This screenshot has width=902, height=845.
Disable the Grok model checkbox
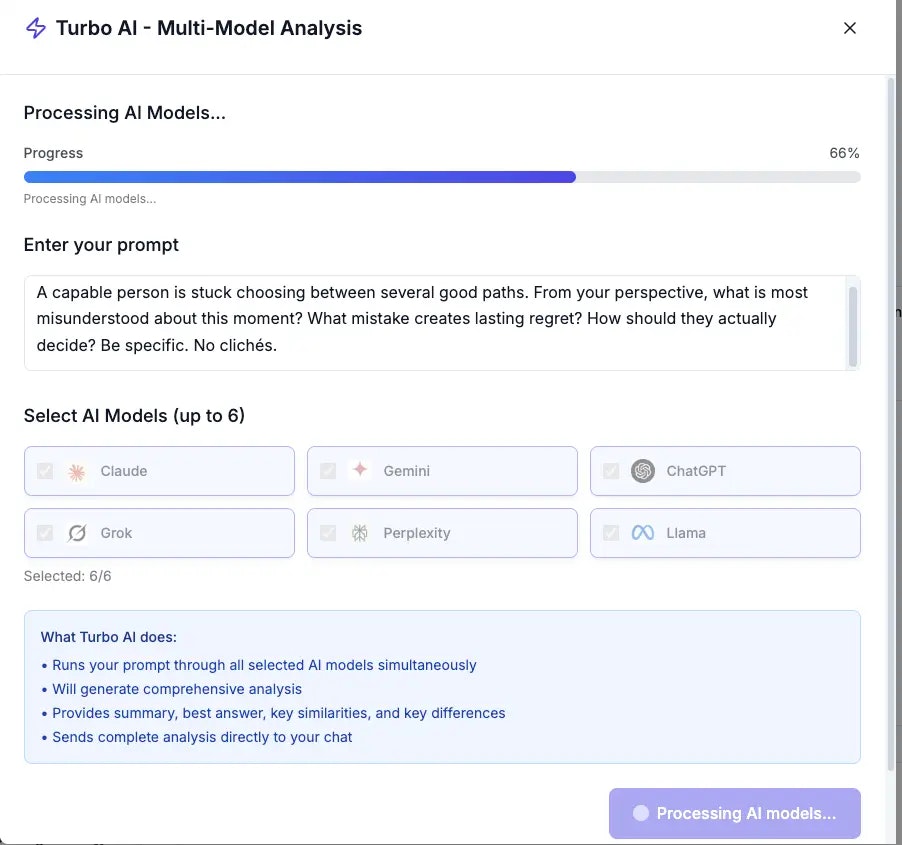tap(45, 533)
